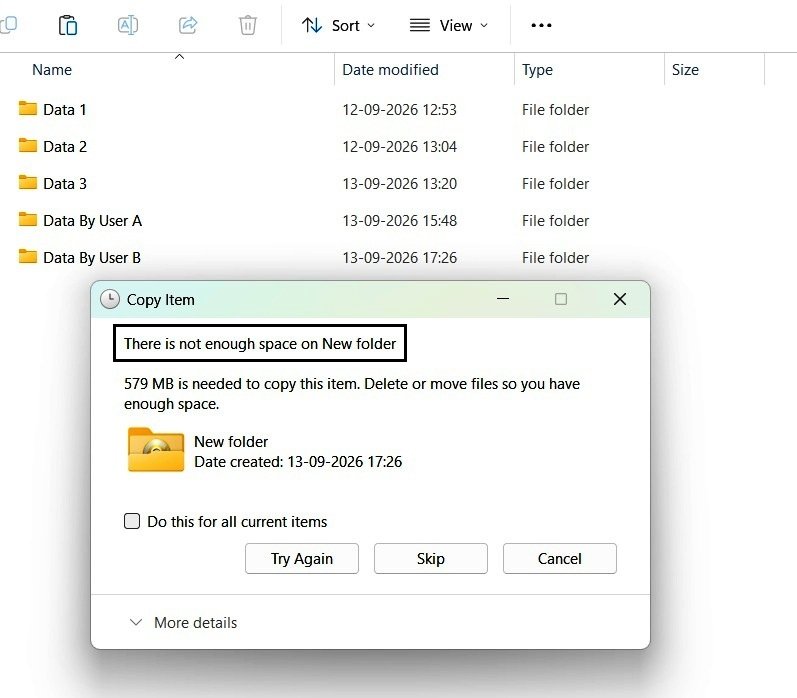797x698 pixels.
Task: Sort by the Type column header
Action: pos(537,70)
